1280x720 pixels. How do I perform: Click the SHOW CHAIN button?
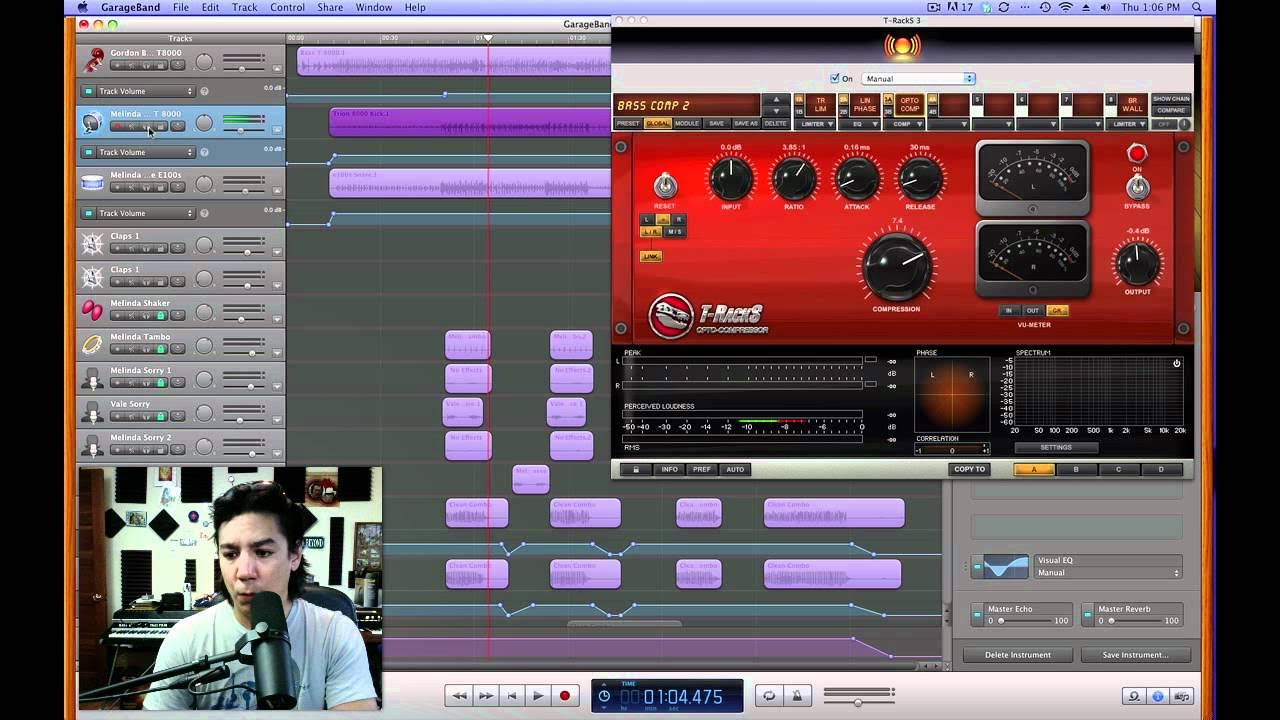click(x=1171, y=99)
